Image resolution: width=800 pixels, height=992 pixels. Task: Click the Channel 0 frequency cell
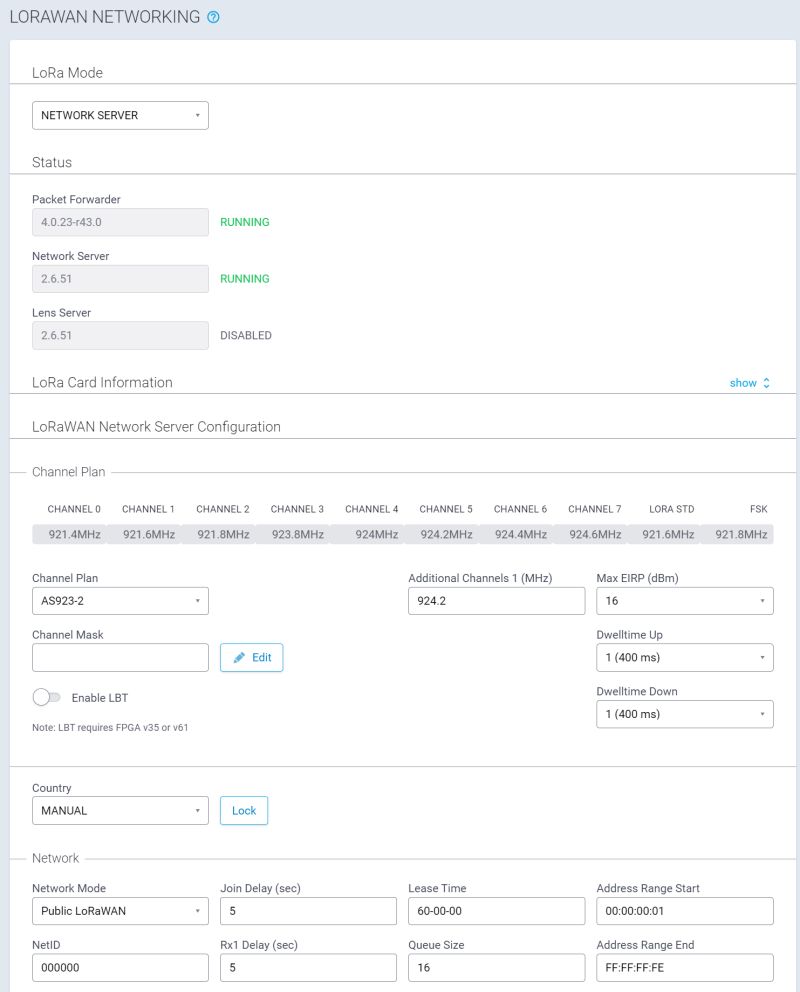[x=73, y=534]
